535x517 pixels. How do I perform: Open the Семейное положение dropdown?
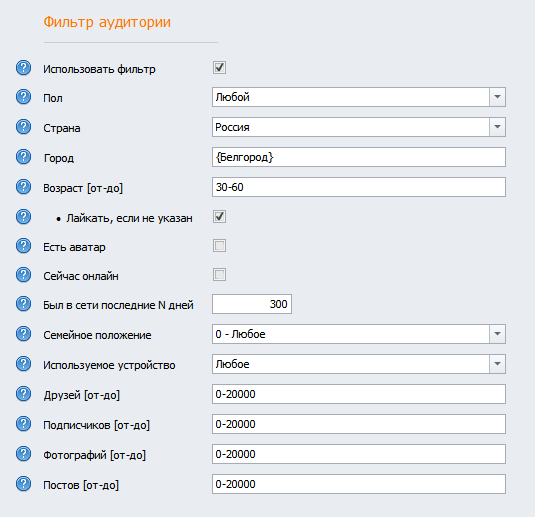[x=359, y=334]
